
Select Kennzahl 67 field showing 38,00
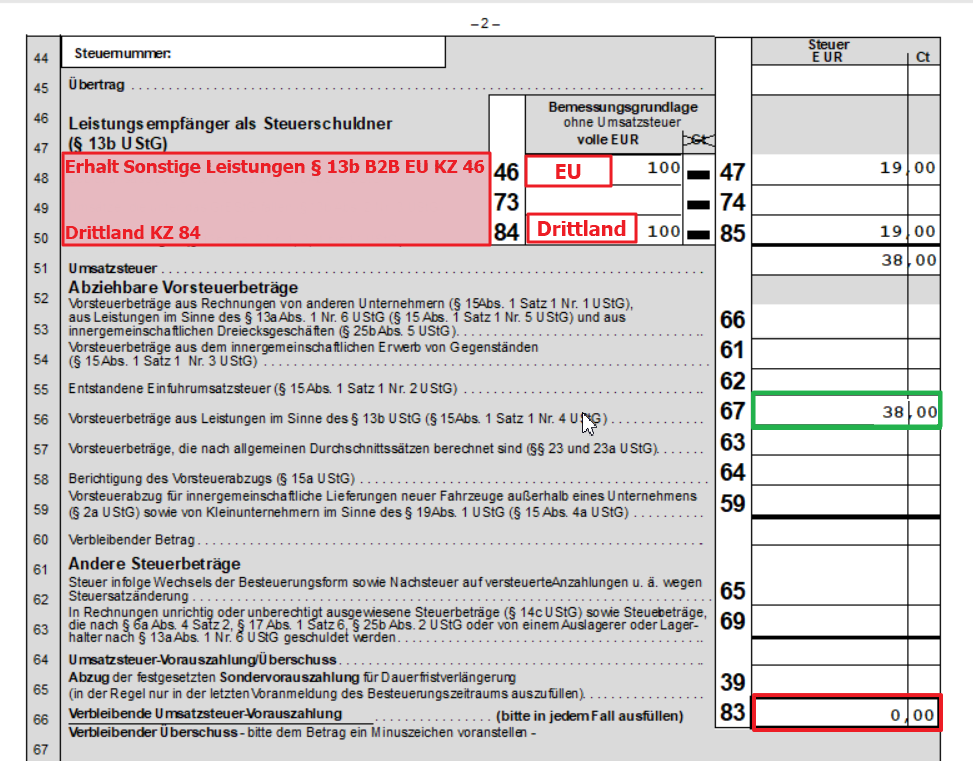[846, 410]
